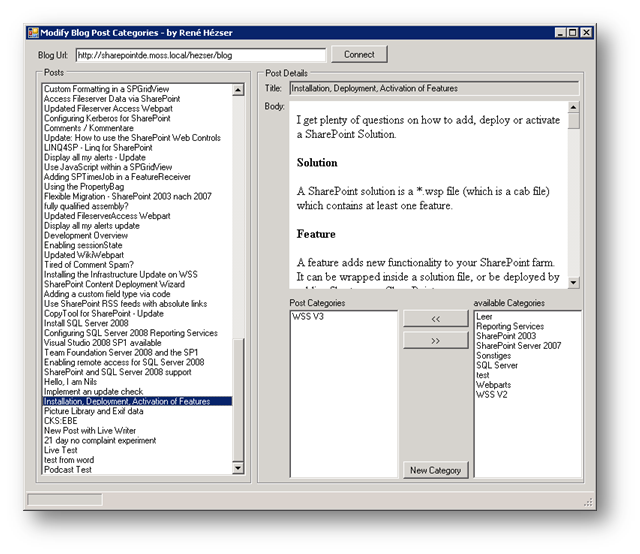Click the move-left '<<' category button
This screenshot has height=554, width=640.
[436, 319]
